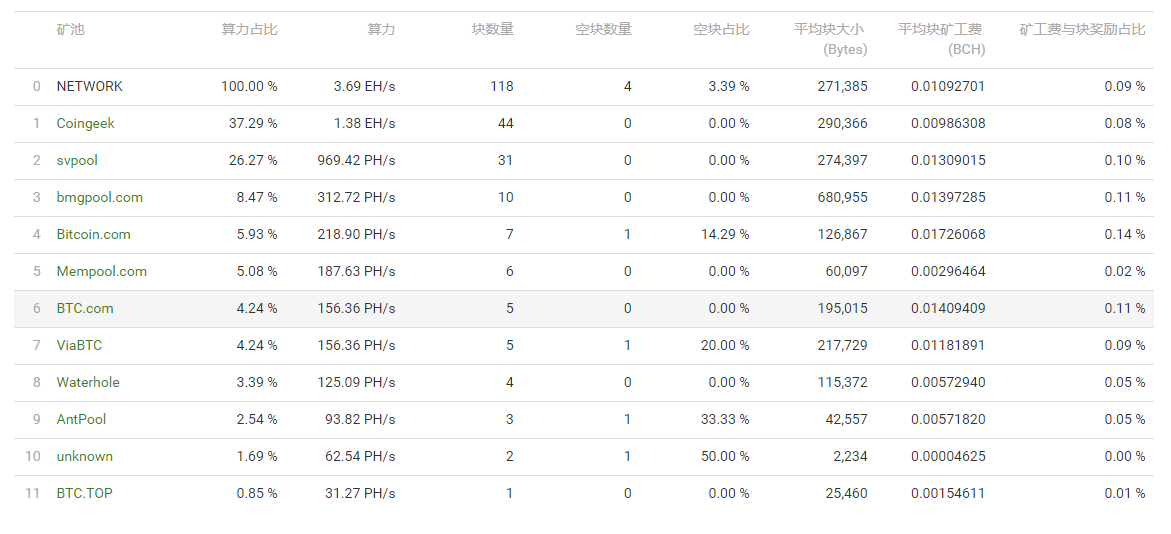Image resolution: width=1171 pixels, height=534 pixels.
Task: Open the BTC.com pool link
Action: (85, 308)
